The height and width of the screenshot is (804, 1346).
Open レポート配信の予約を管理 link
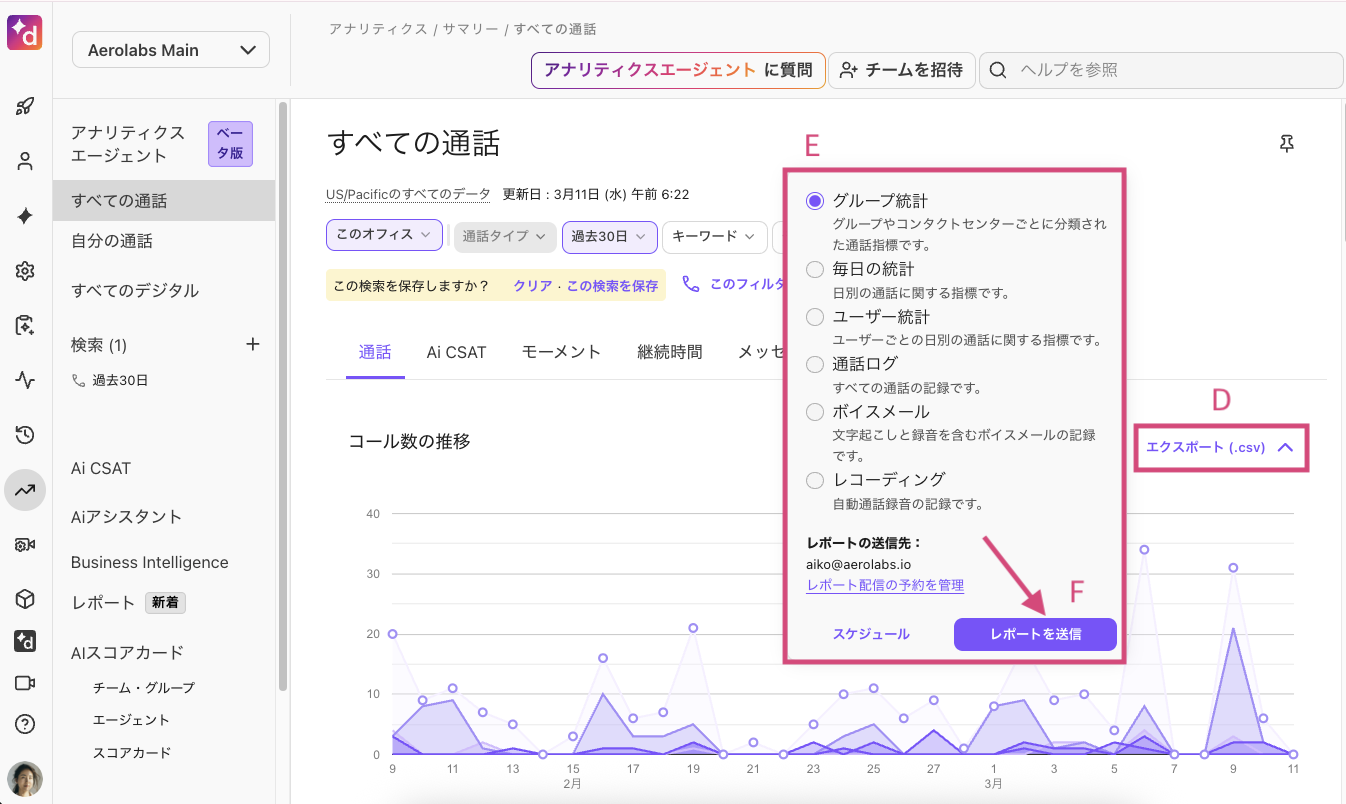coord(884,586)
